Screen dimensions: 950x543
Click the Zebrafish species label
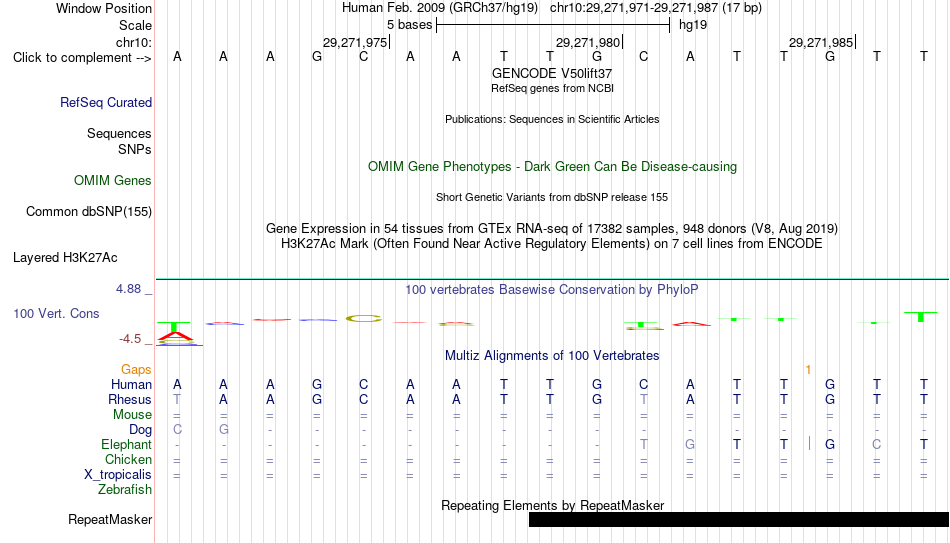tap(124, 490)
